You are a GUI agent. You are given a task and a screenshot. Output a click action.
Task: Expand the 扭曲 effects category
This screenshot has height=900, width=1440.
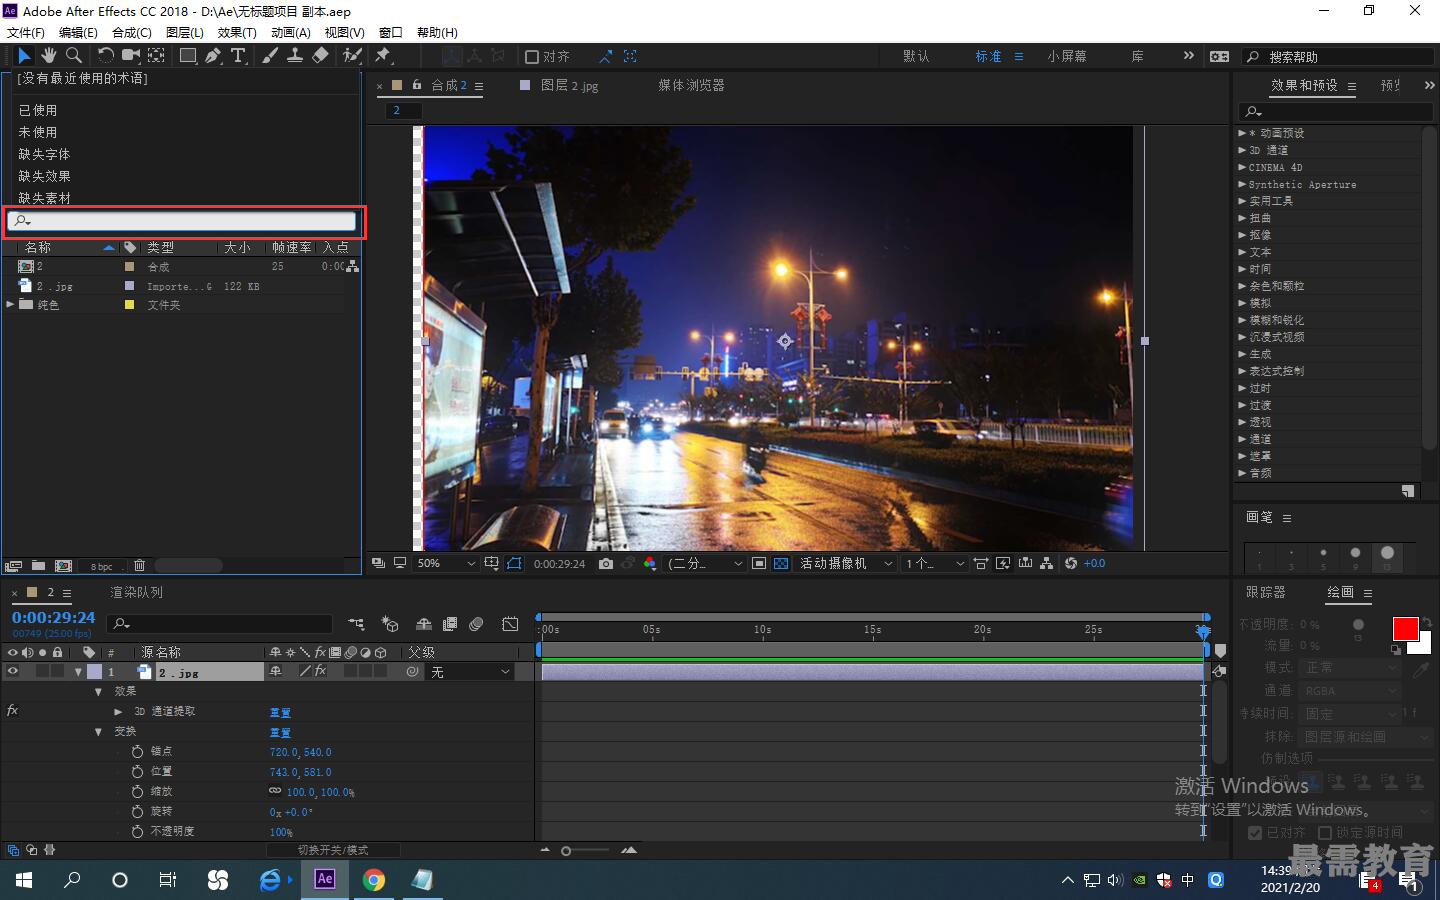(1242, 218)
